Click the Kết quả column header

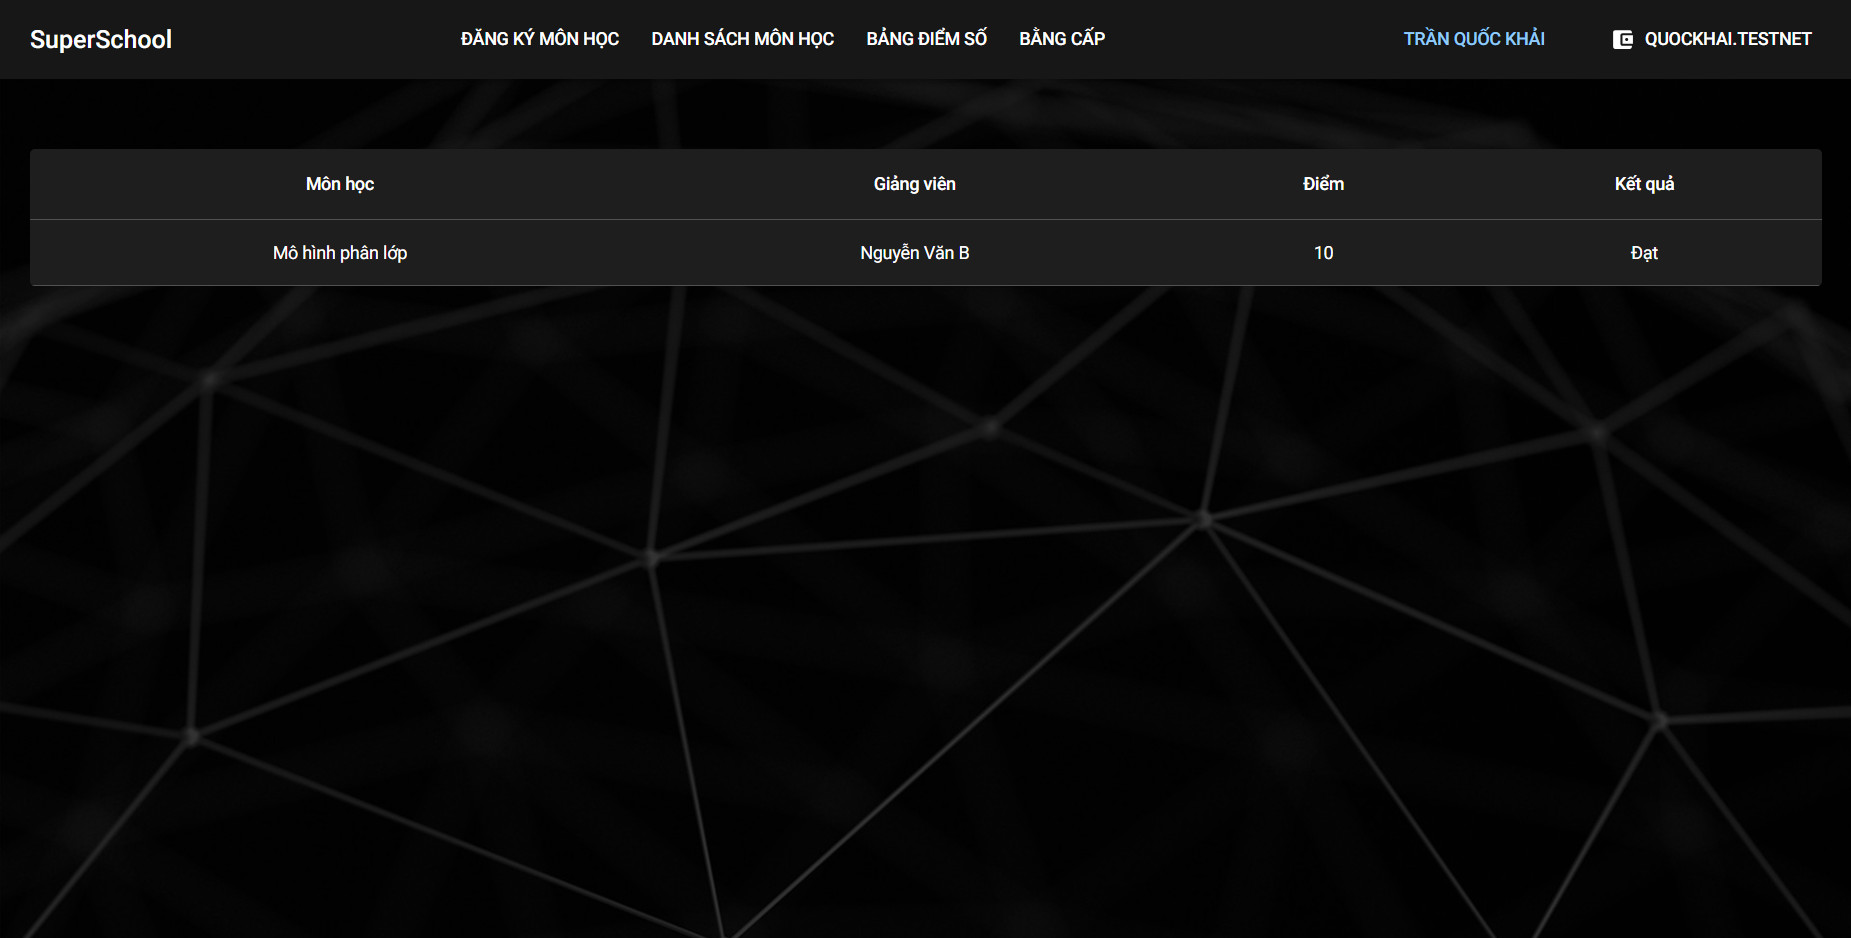coord(1644,184)
